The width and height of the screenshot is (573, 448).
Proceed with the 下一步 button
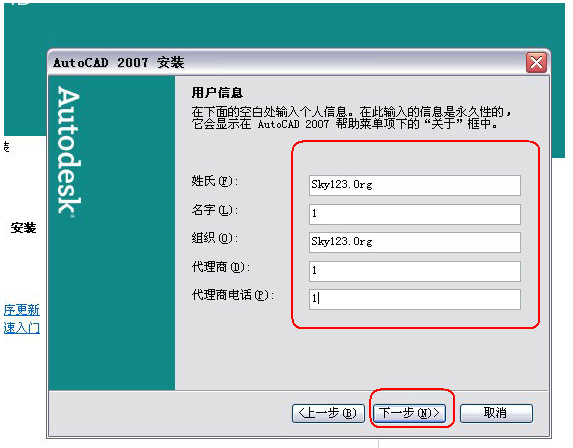(x=409, y=413)
